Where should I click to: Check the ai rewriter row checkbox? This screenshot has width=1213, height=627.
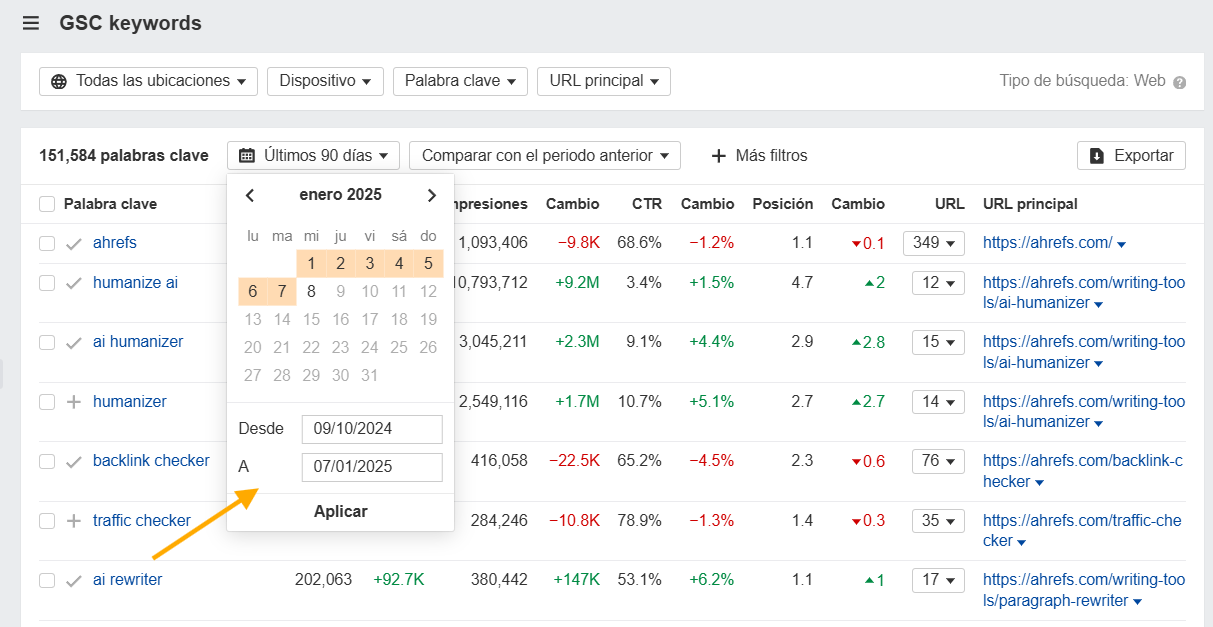pos(47,580)
